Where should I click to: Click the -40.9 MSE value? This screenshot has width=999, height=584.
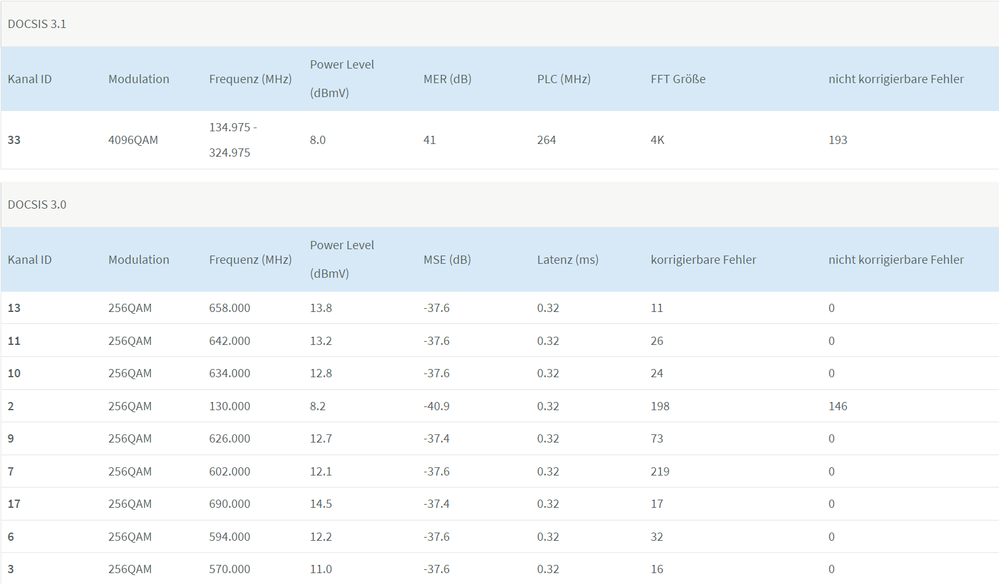437,406
